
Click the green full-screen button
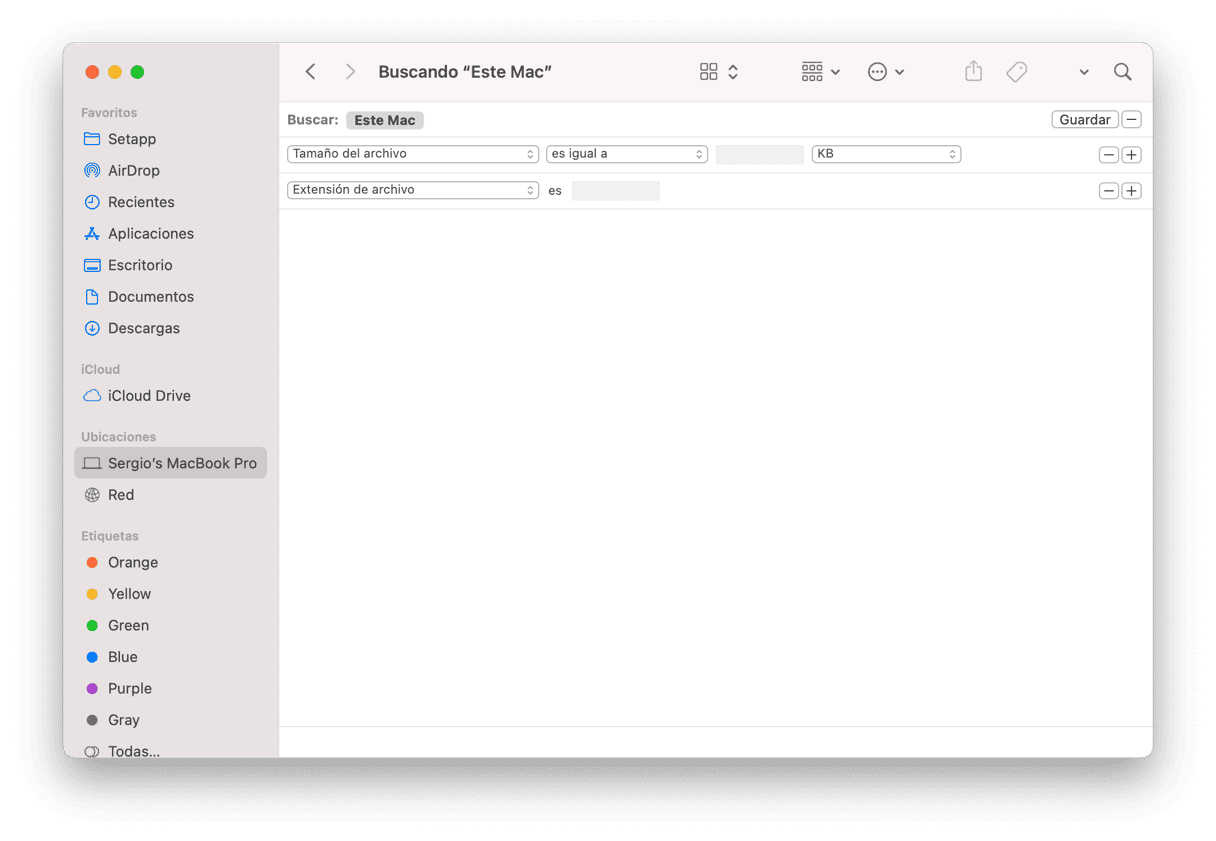138,72
